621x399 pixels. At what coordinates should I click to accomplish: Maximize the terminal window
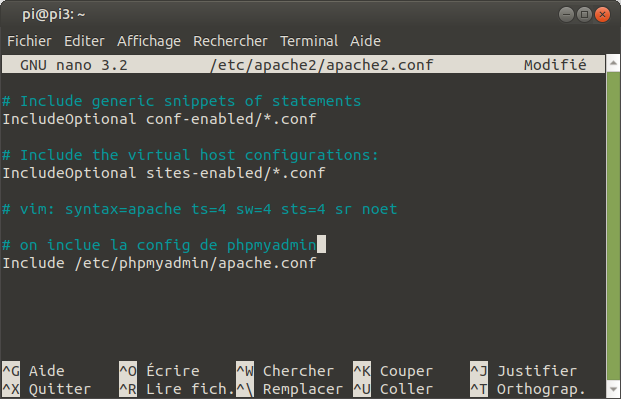point(584,15)
